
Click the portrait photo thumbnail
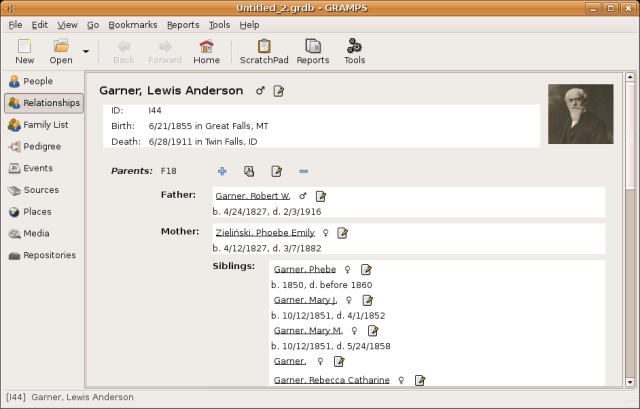click(580, 114)
